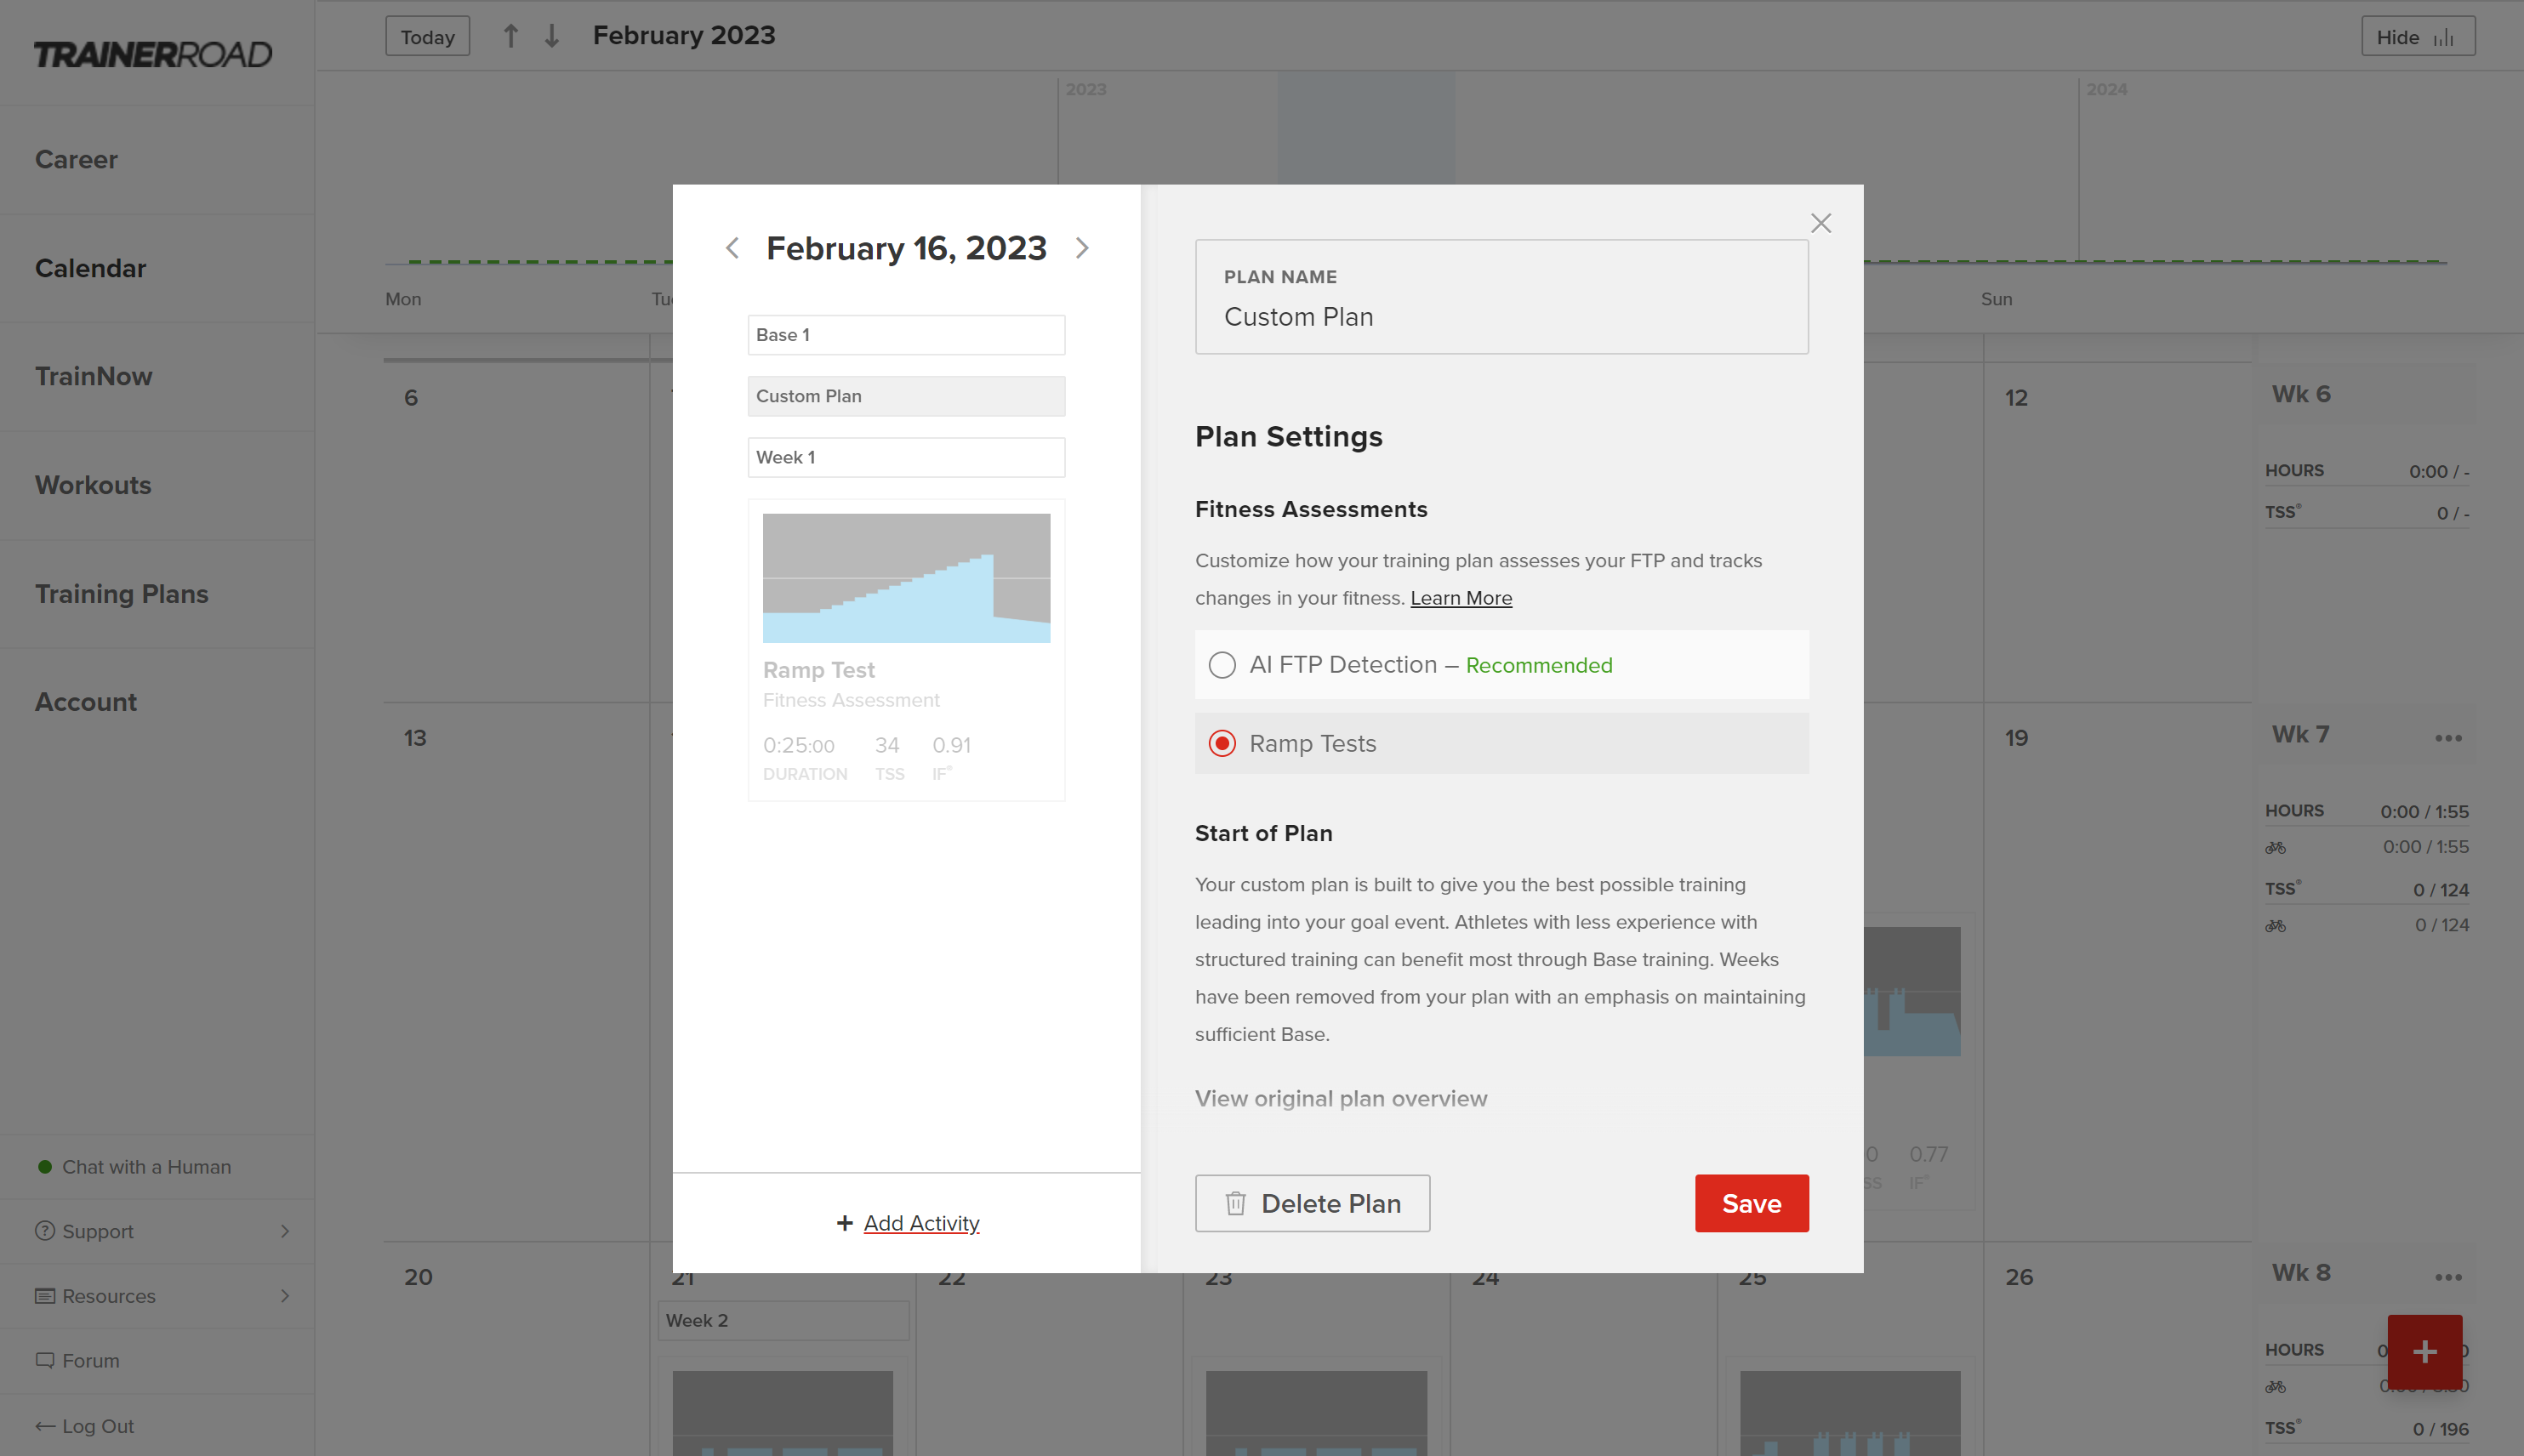Click calendar day 12
2524x1456 pixels.
point(2016,398)
